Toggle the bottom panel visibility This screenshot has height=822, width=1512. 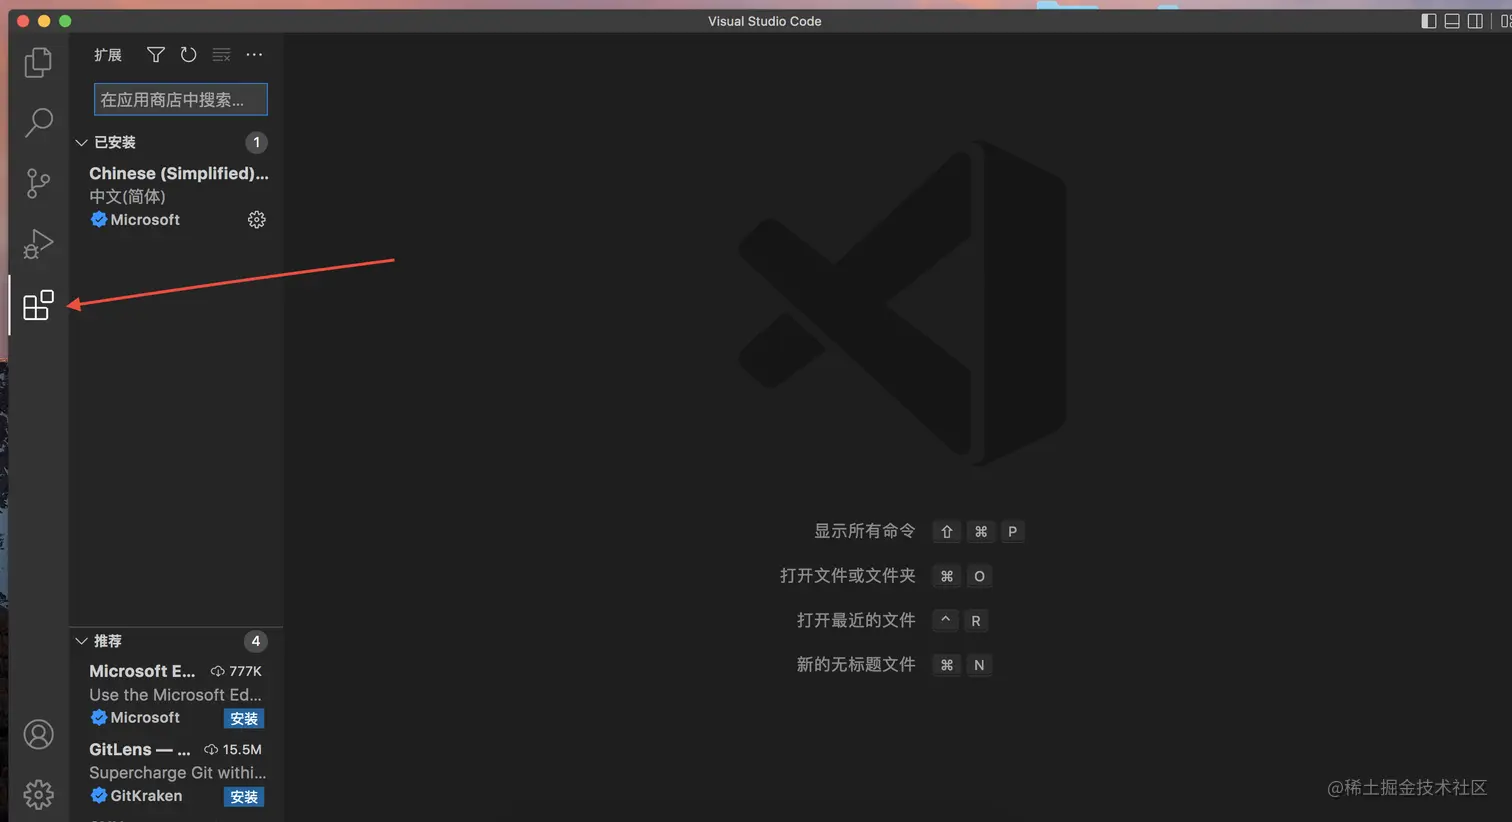coord(1451,20)
